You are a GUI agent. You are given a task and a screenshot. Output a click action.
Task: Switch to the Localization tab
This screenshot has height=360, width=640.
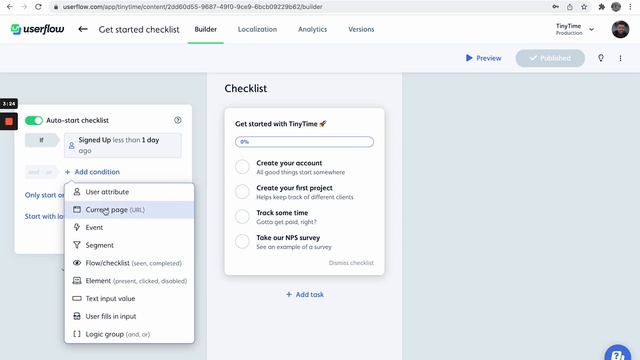[x=257, y=29]
